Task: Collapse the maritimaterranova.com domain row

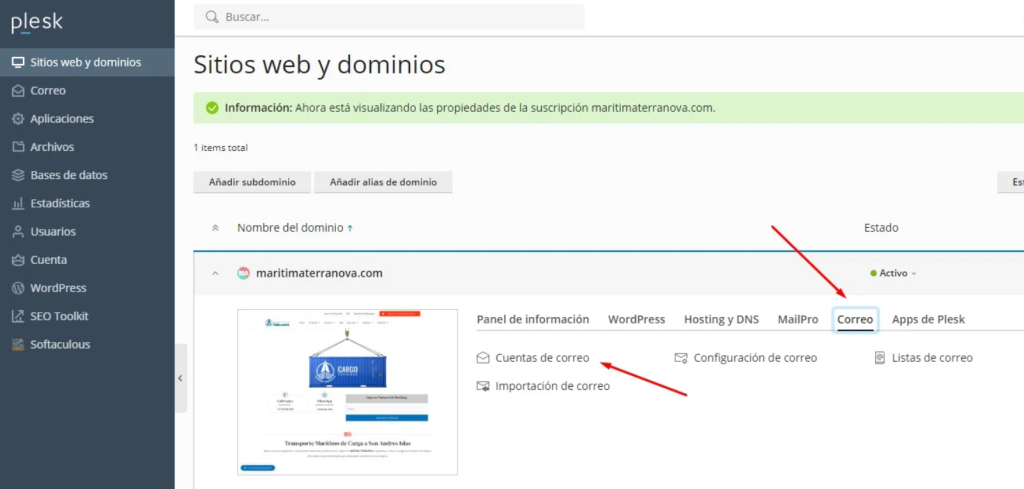Action: pos(215,273)
